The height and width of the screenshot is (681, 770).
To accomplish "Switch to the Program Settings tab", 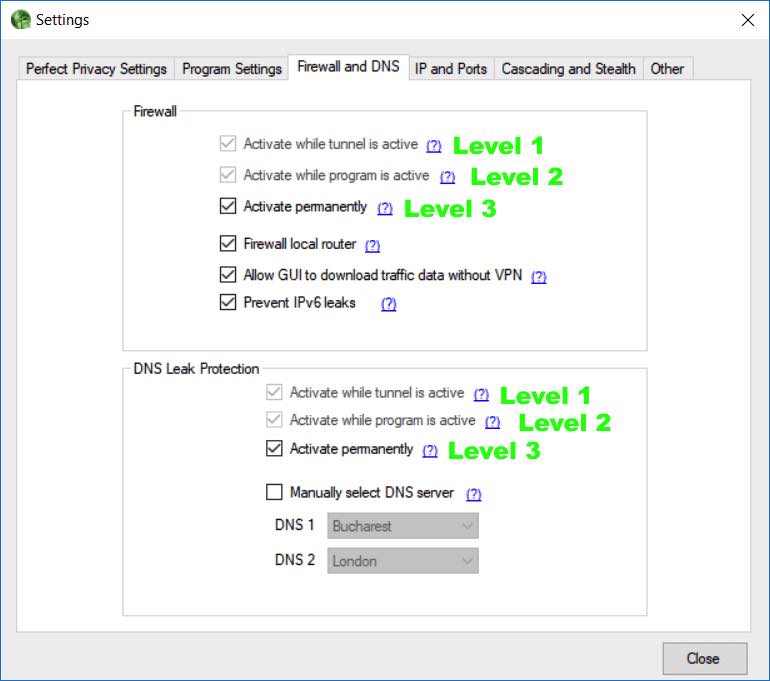I will click(x=232, y=69).
